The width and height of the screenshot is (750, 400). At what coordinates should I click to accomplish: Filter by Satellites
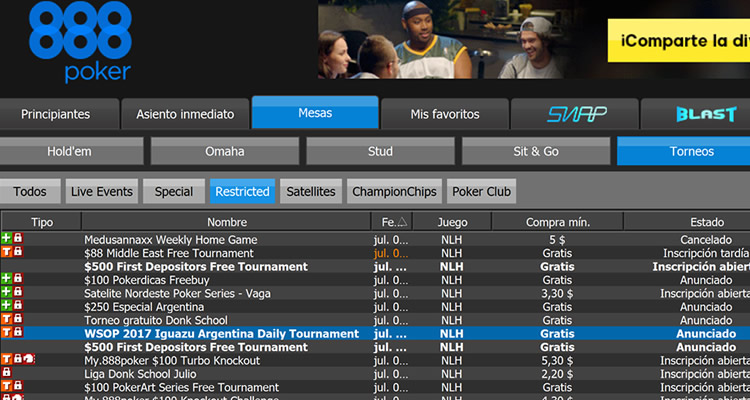[311, 191]
